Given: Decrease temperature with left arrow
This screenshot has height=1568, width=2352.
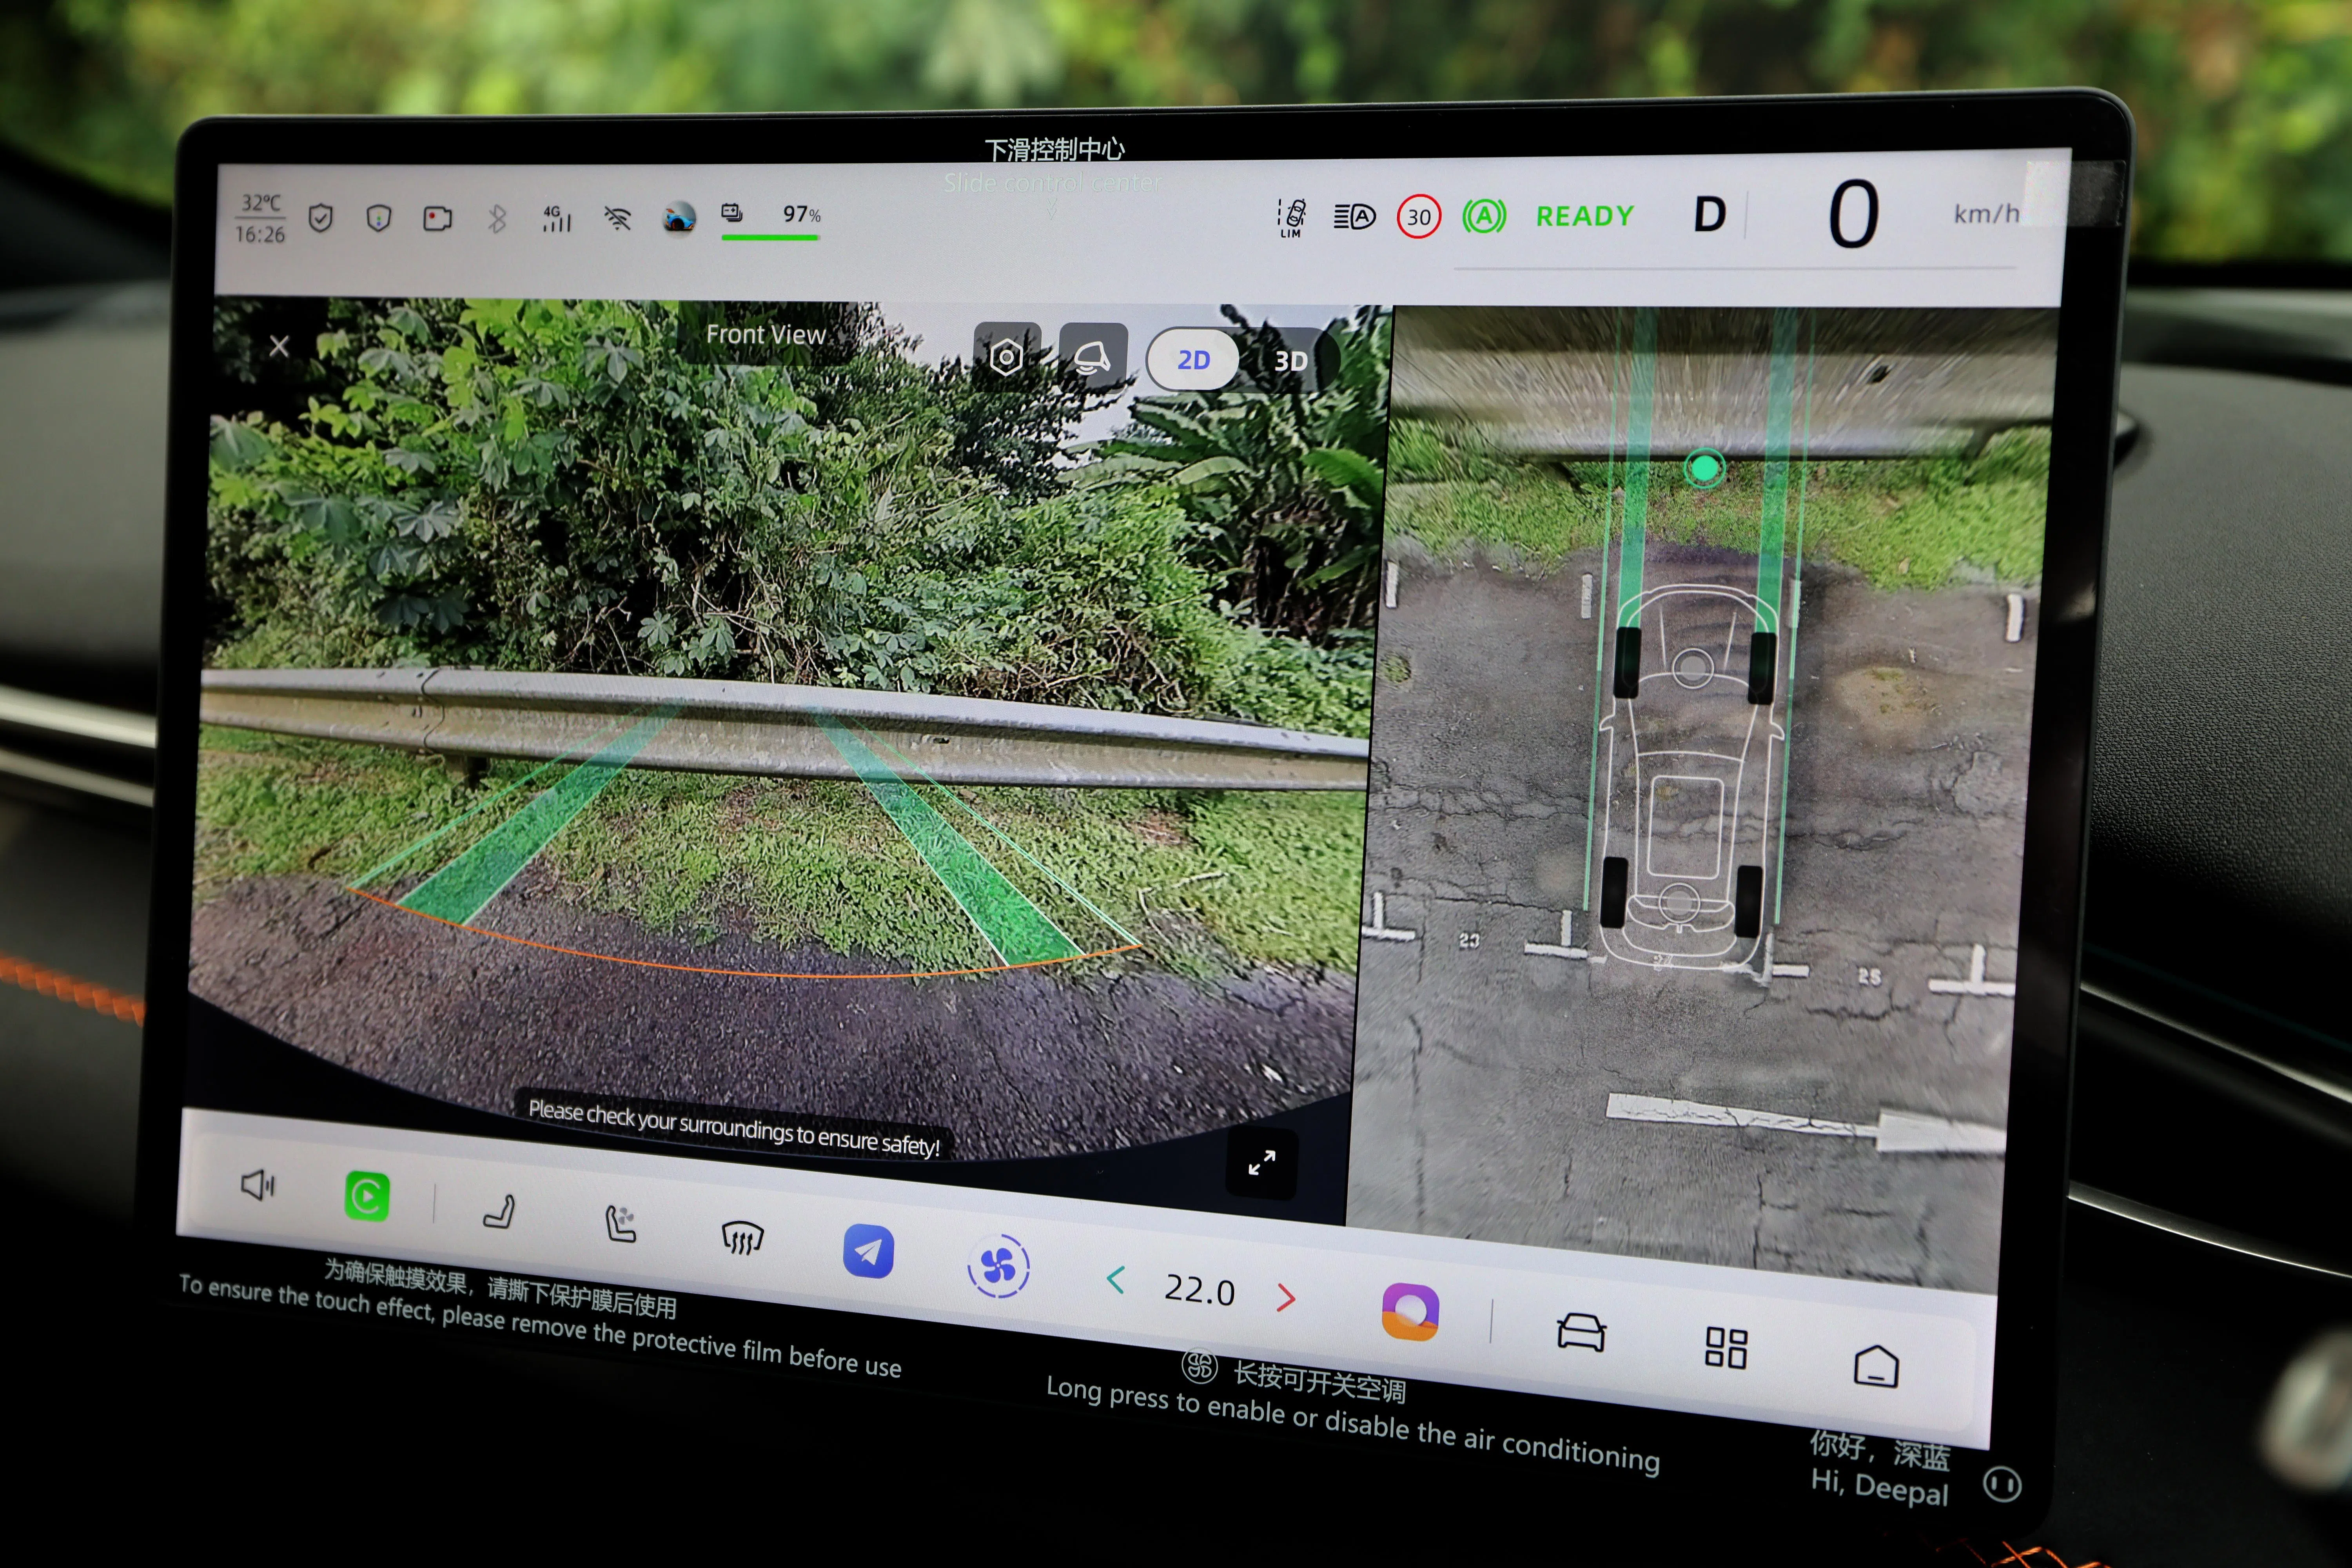Looking at the screenshot, I should [x=1116, y=1279].
